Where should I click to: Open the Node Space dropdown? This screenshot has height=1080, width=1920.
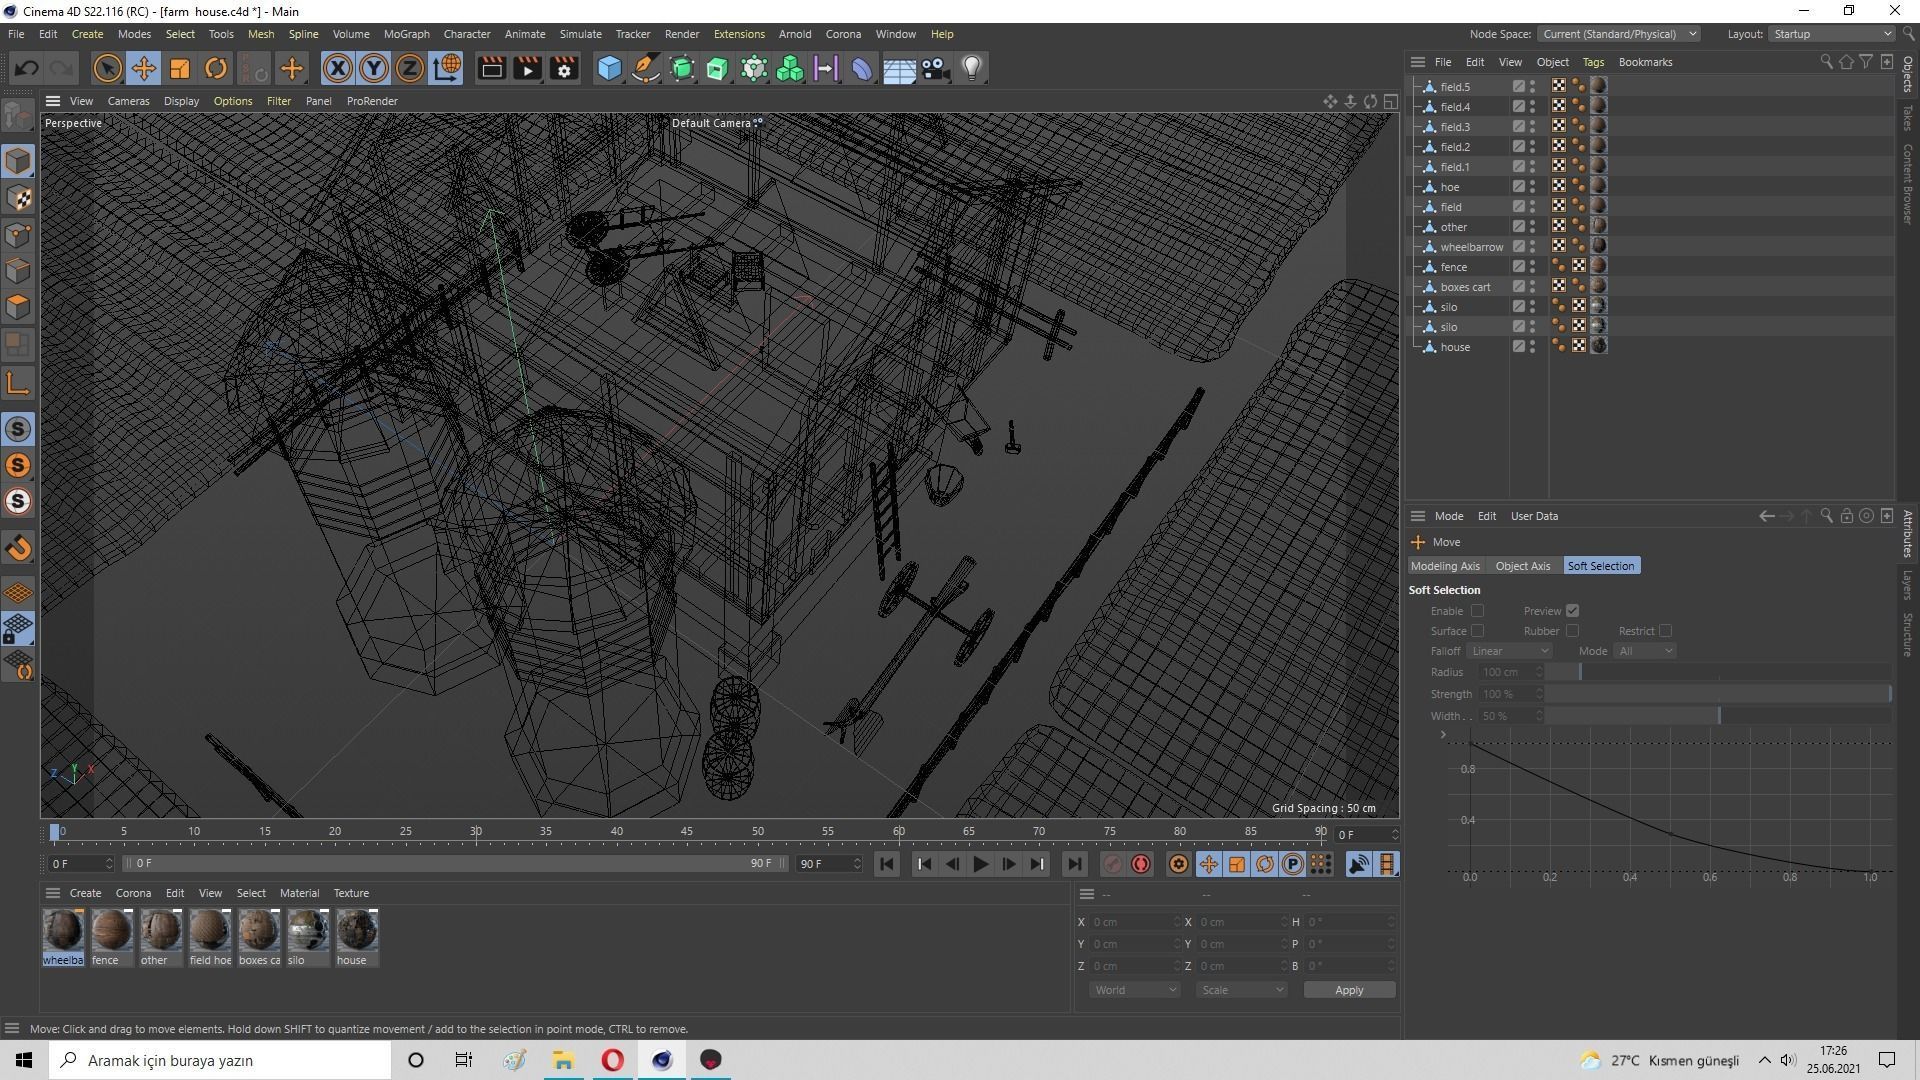pyautogui.click(x=1618, y=34)
